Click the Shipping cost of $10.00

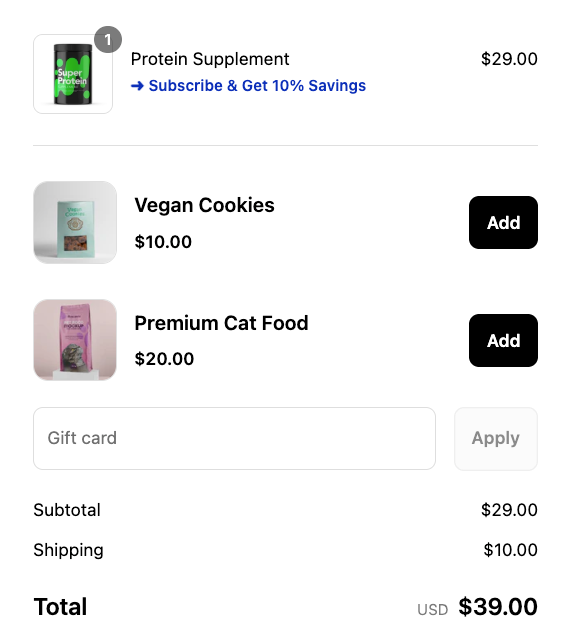(x=510, y=550)
